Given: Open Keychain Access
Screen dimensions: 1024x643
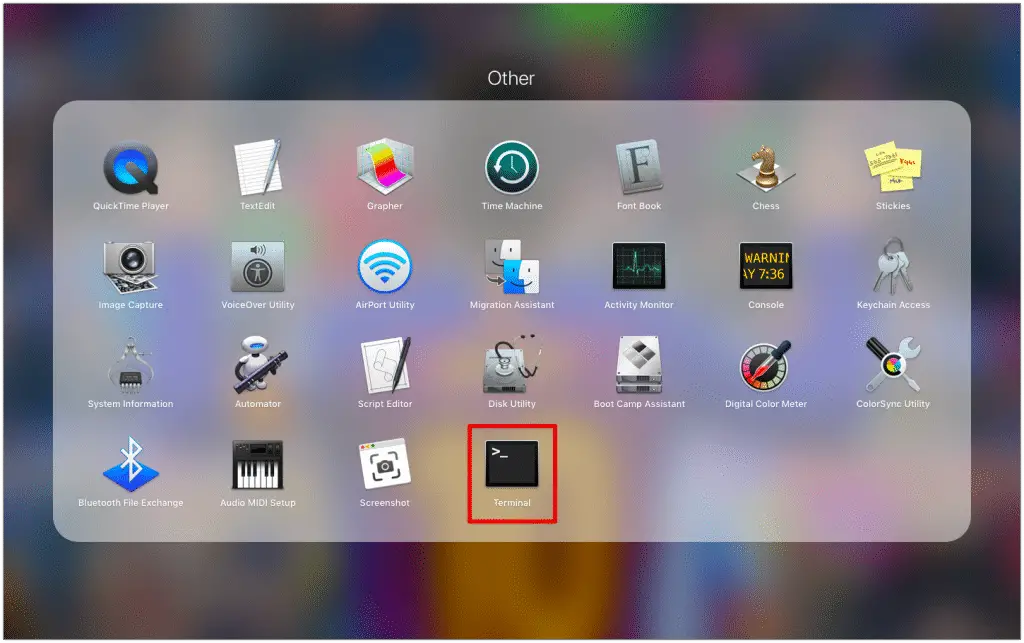Looking at the screenshot, I should [x=892, y=268].
